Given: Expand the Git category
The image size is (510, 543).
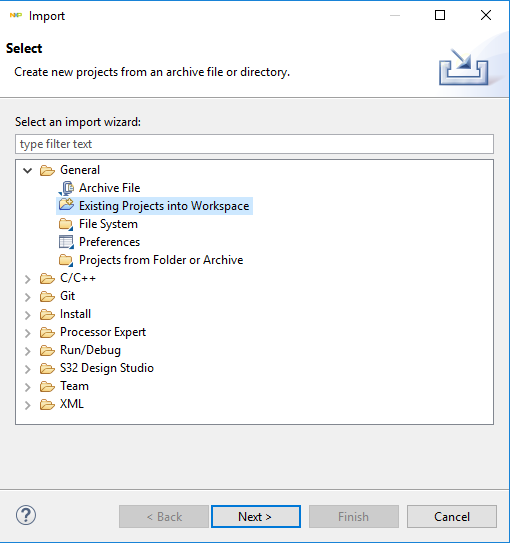Looking at the screenshot, I should tap(28, 297).
